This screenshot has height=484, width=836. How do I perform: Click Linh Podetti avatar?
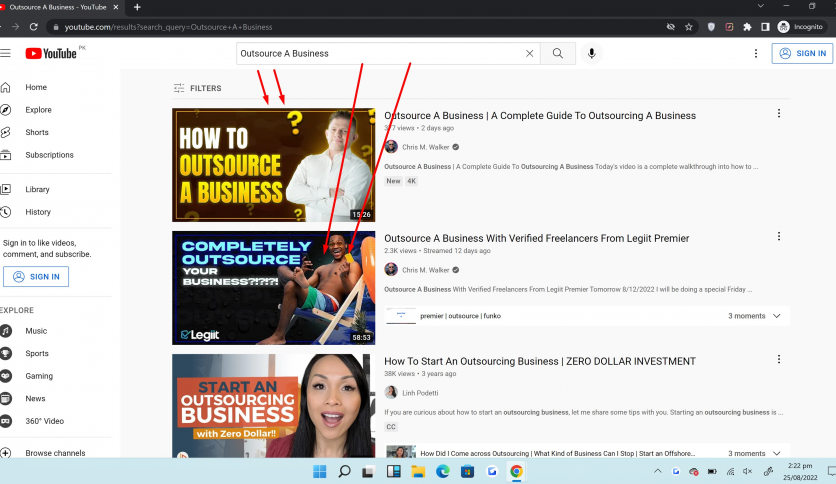pos(391,392)
